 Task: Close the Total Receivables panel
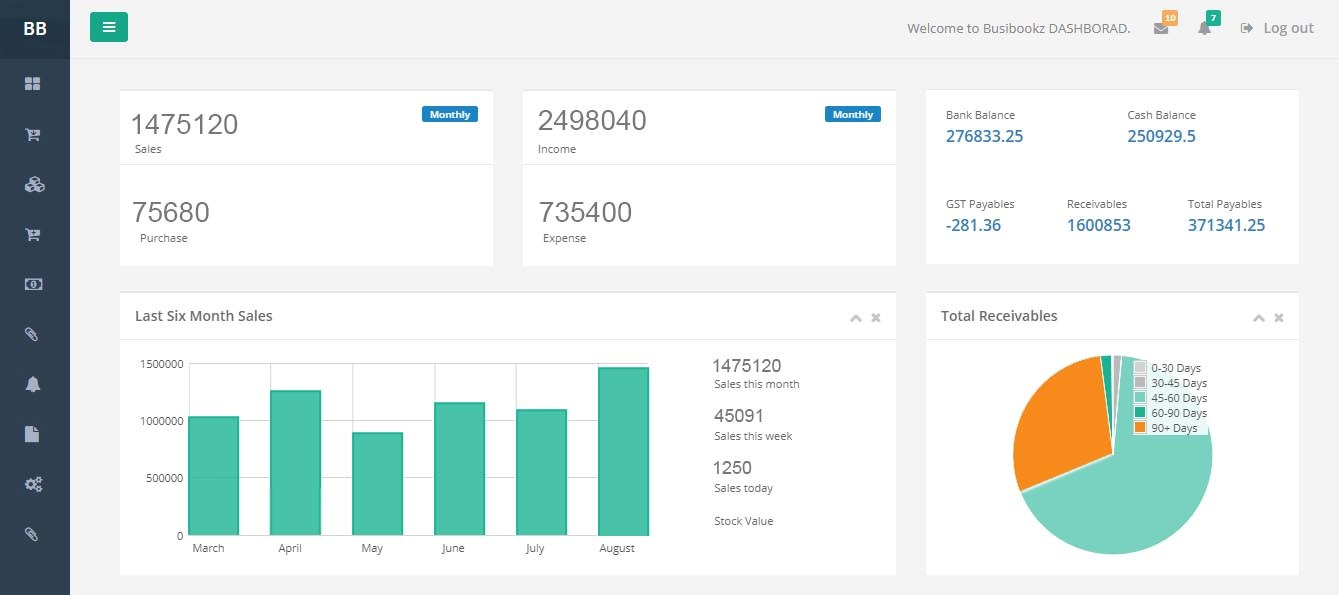[1279, 318]
